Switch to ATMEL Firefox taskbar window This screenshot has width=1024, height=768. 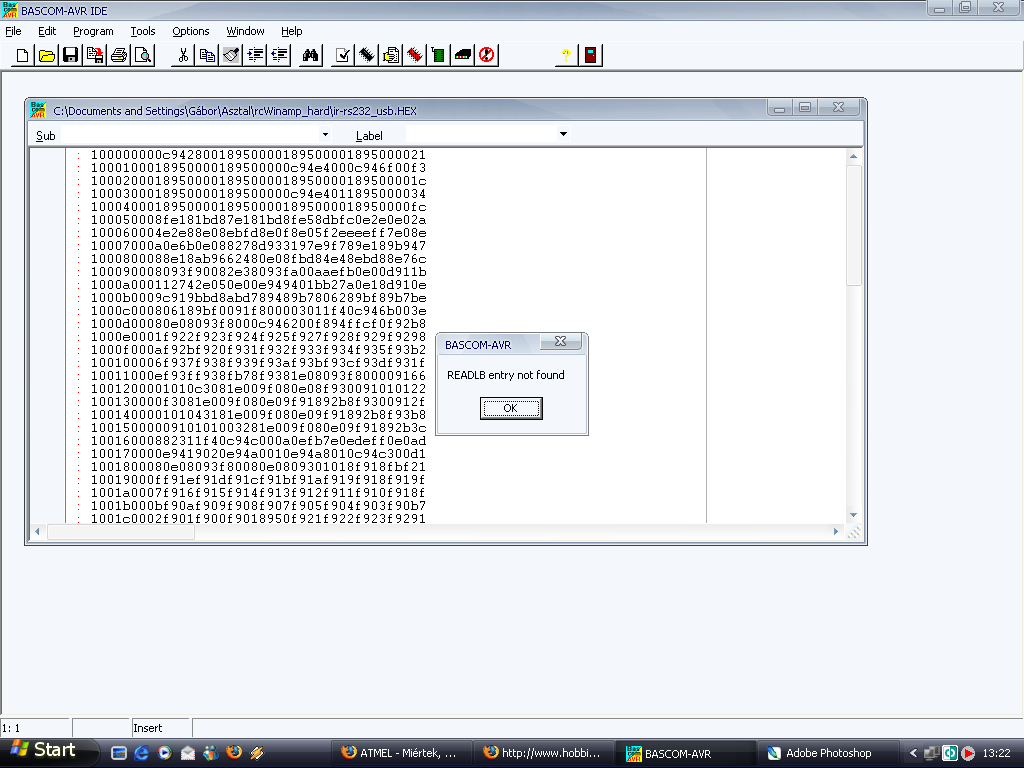point(400,753)
